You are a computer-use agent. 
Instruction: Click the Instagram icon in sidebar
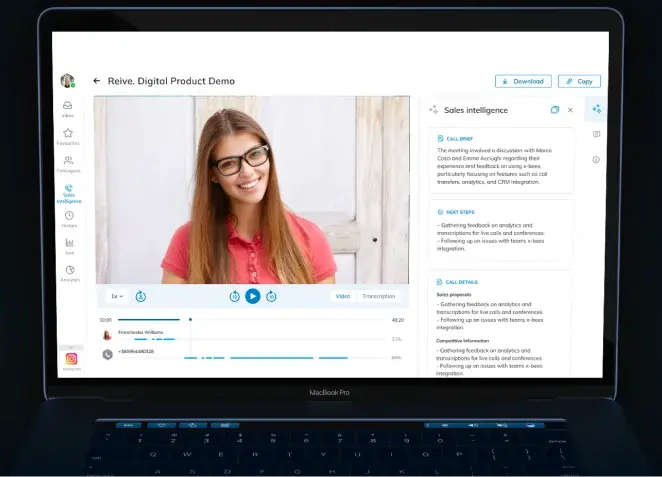71,358
